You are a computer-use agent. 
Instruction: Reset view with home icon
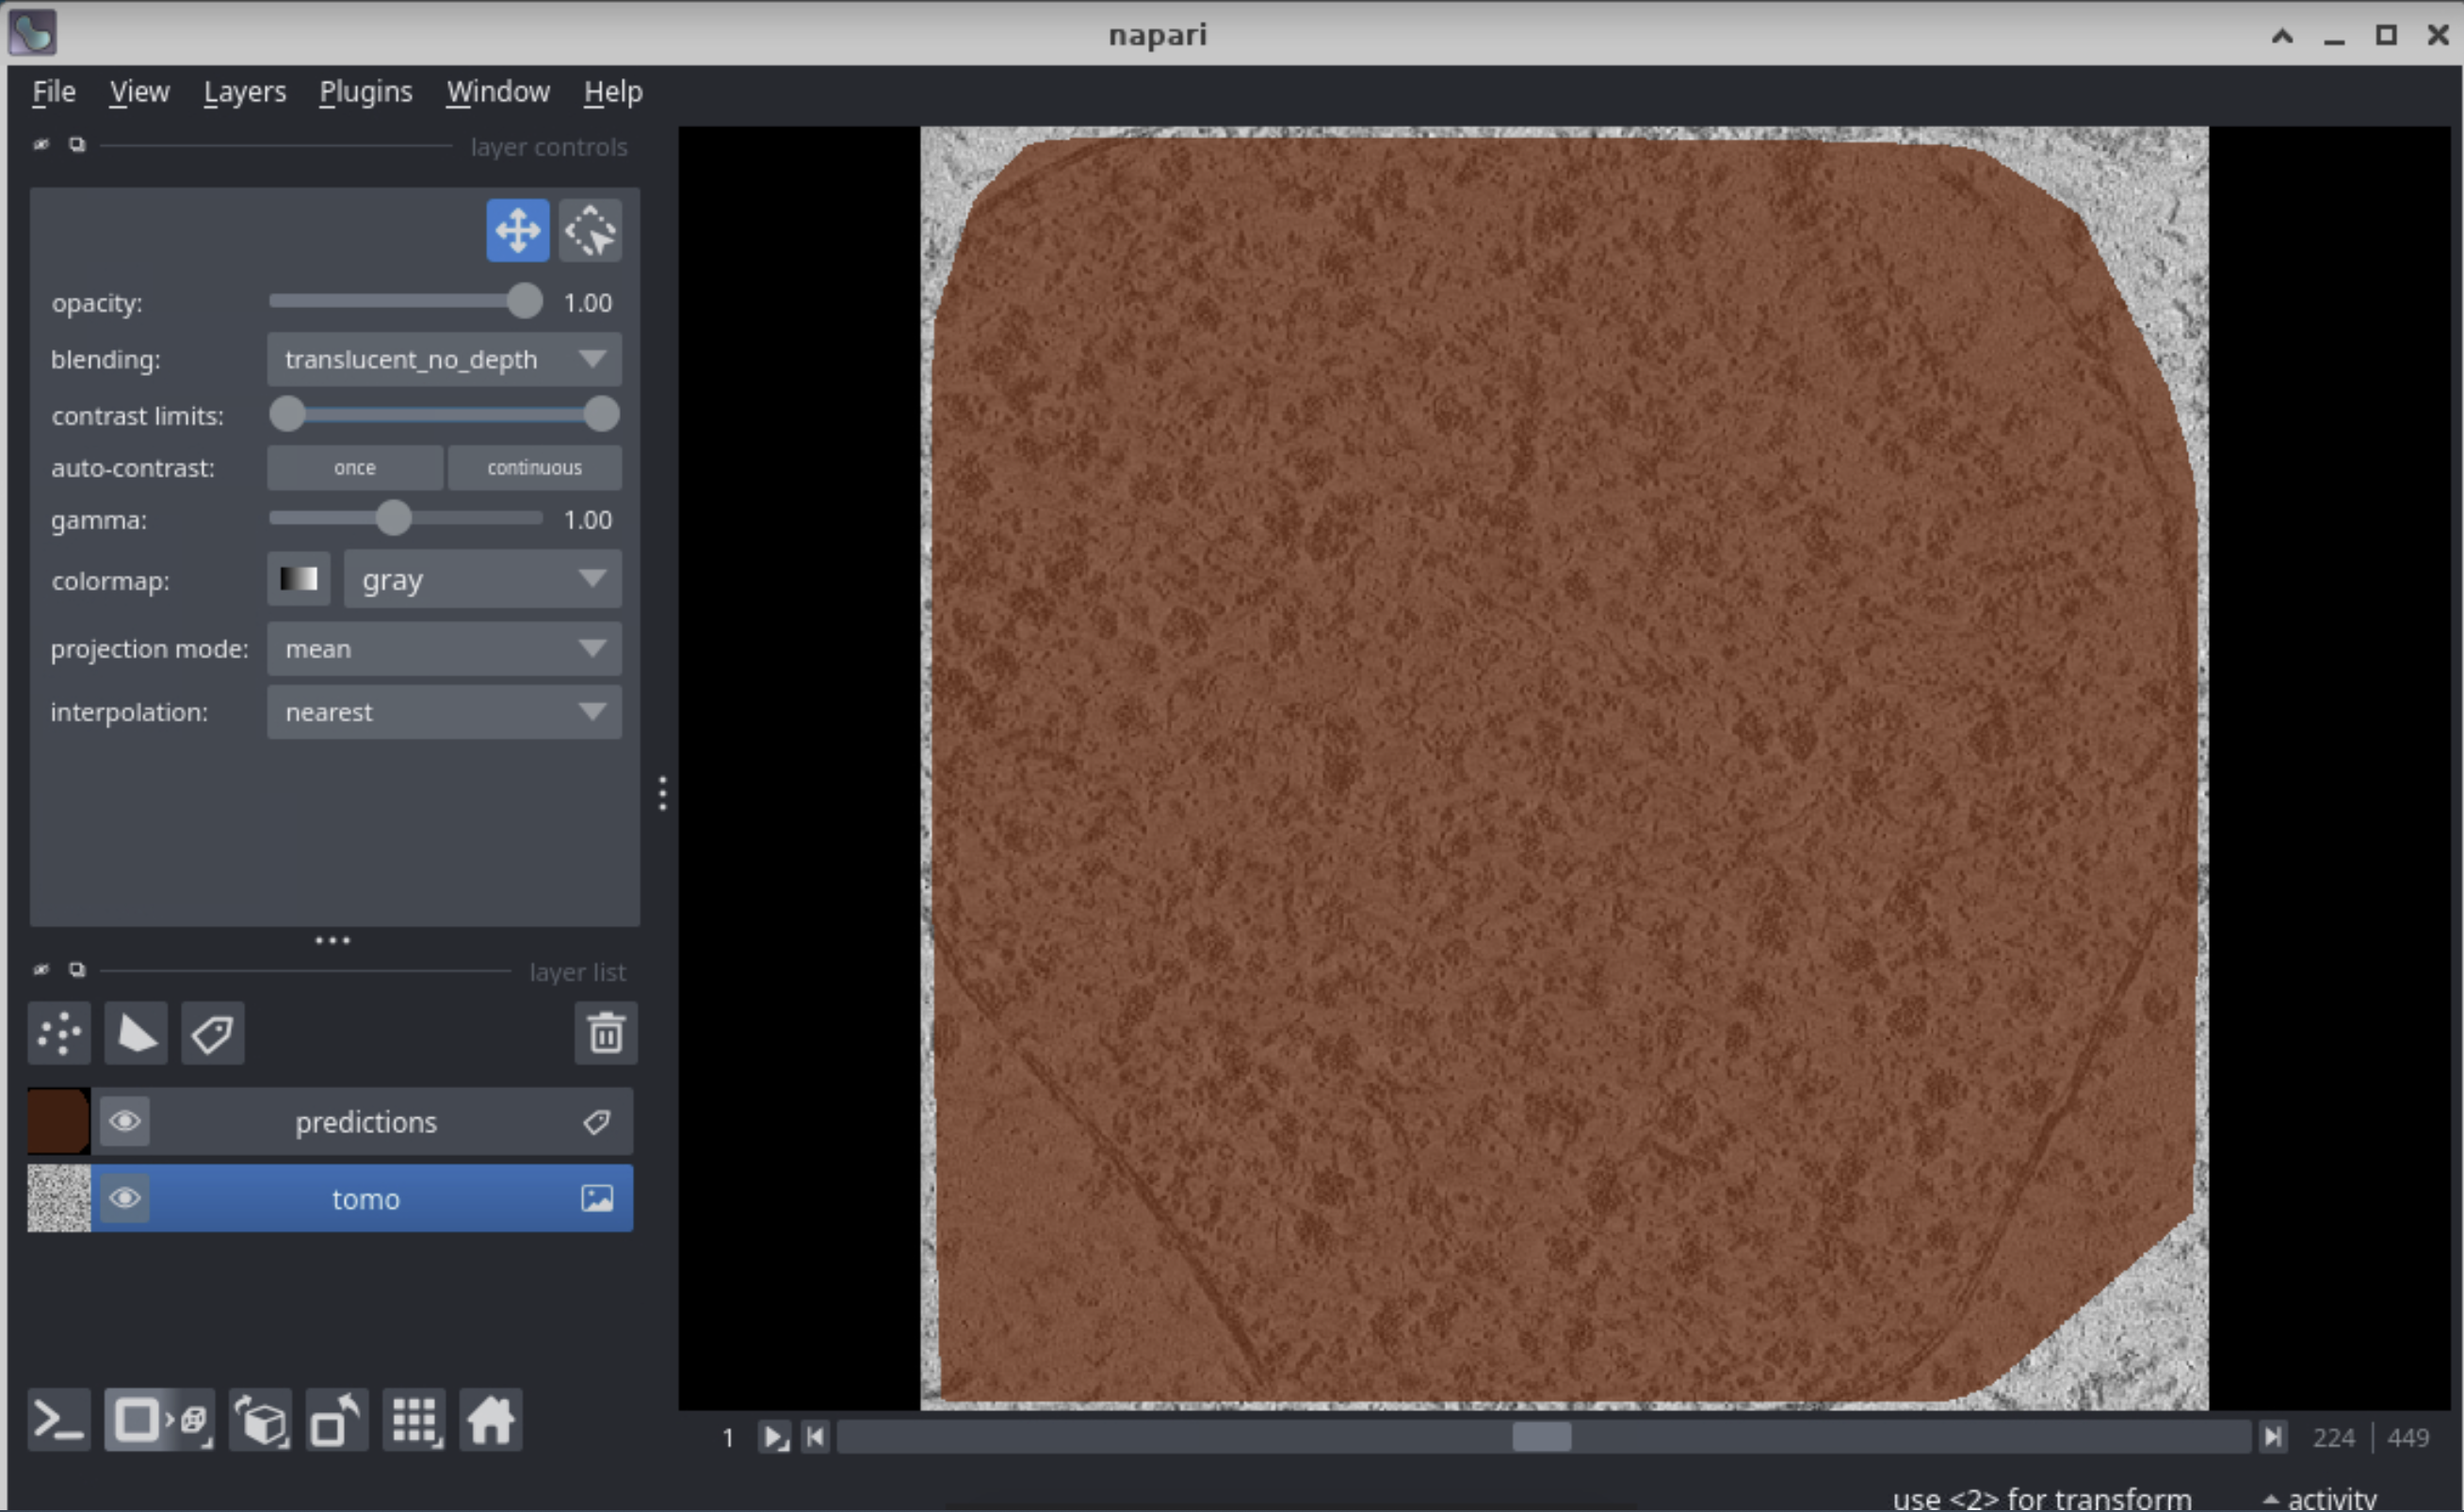[490, 1420]
